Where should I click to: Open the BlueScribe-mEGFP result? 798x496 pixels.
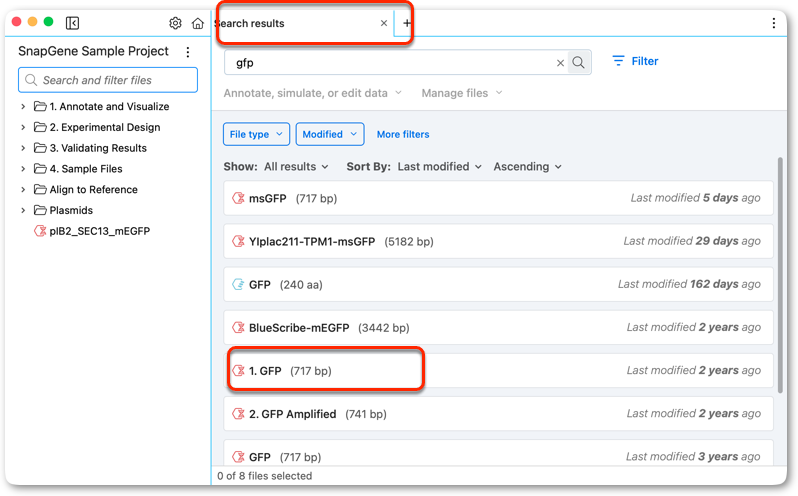498,328
